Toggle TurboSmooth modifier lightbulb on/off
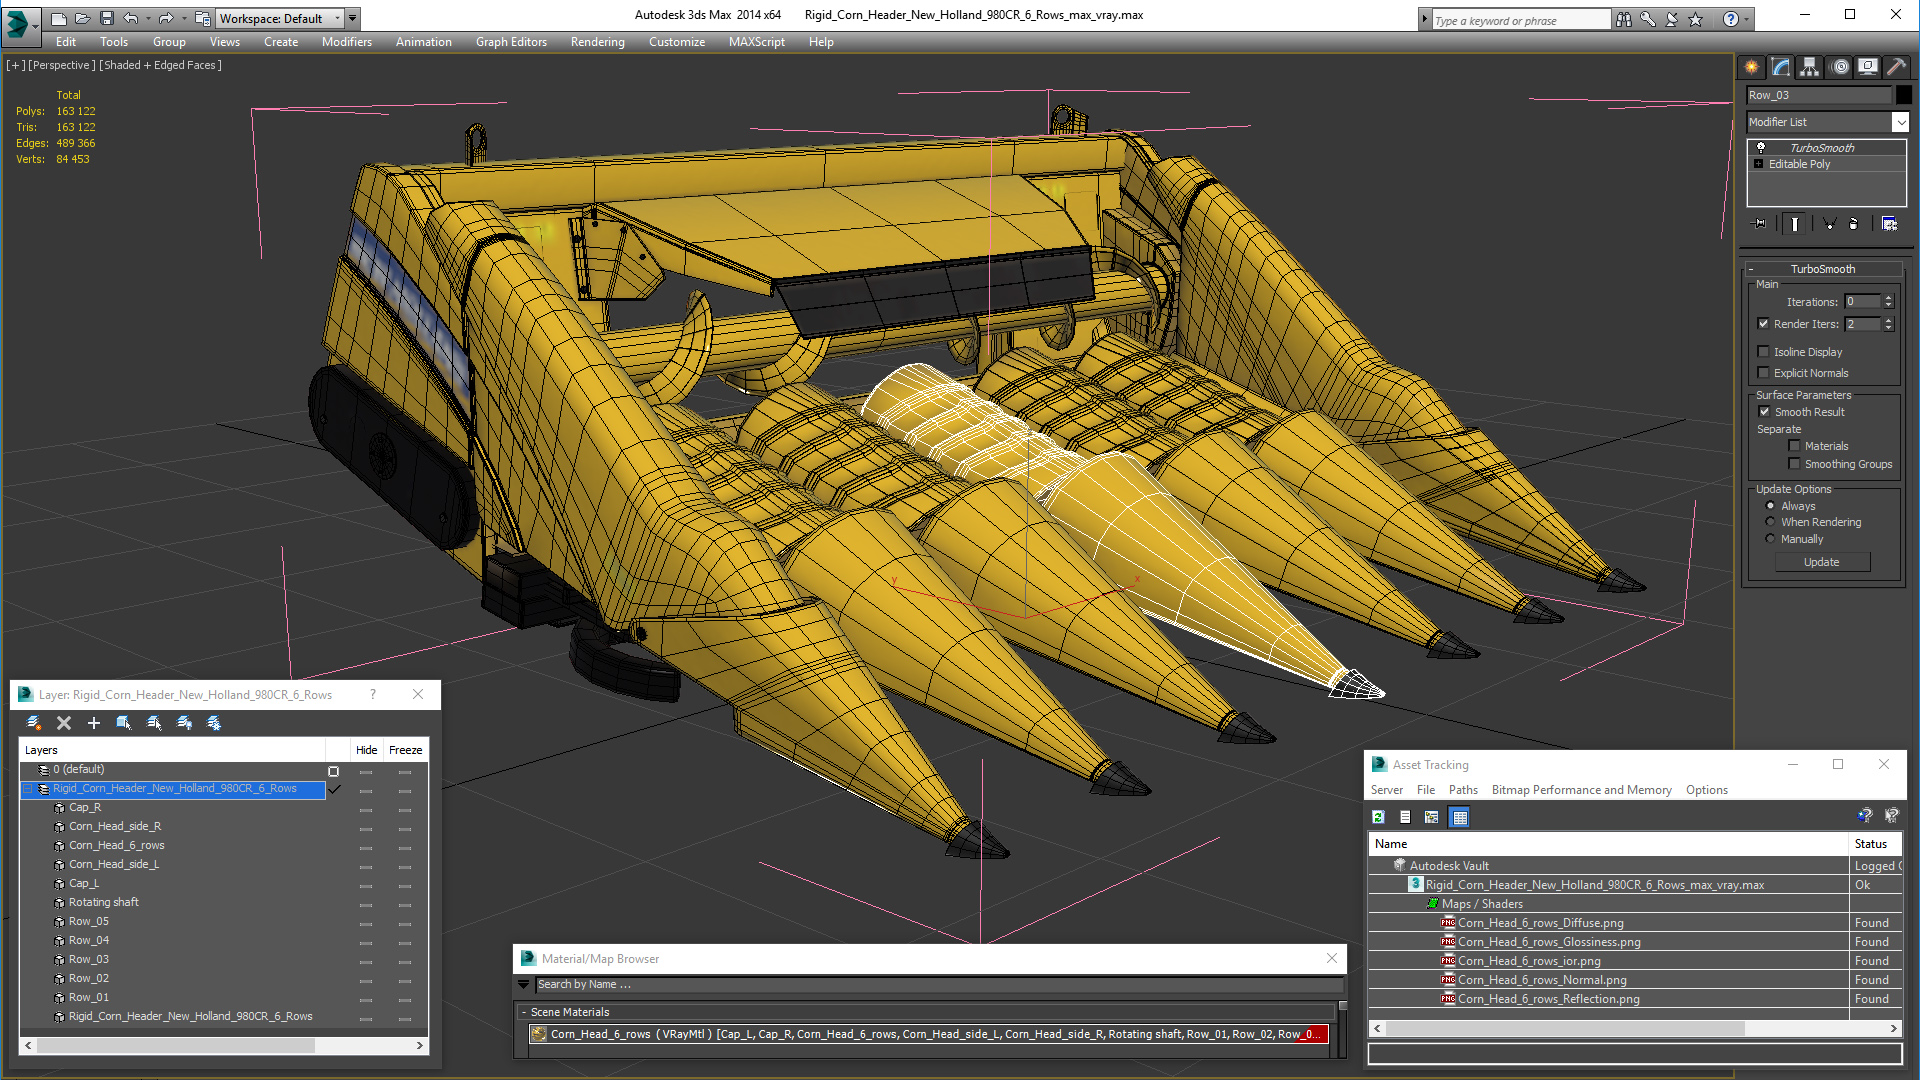This screenshot has height=1080, width=1920. pyautogui.click(x=1761, y=147)
